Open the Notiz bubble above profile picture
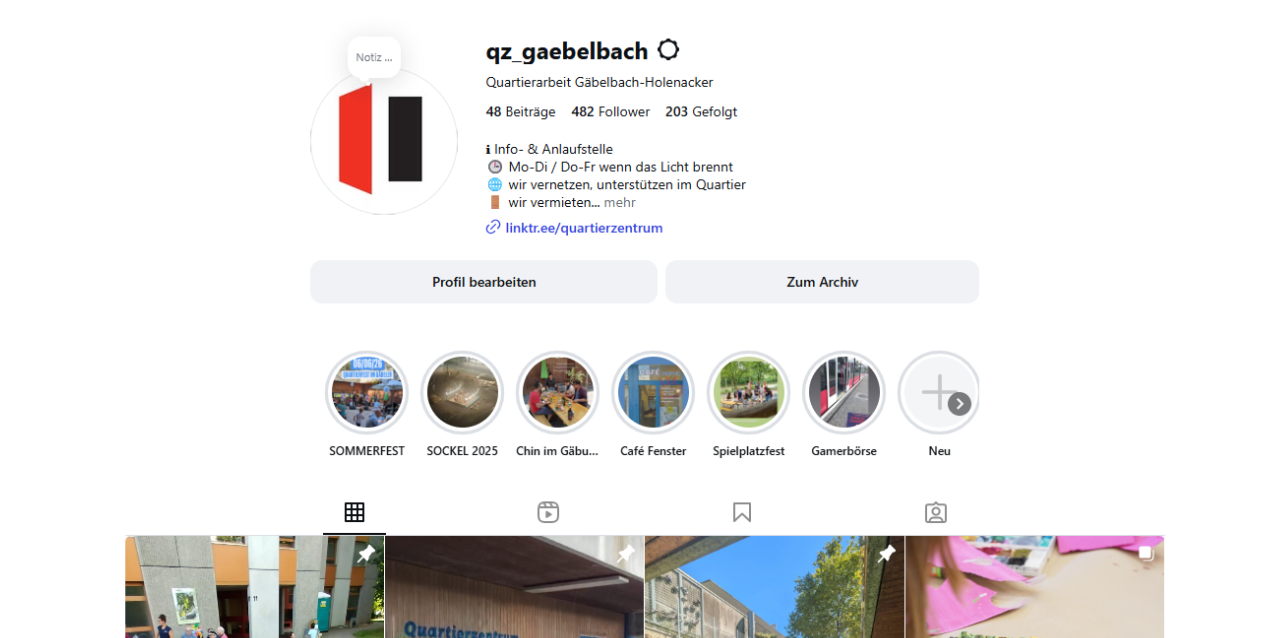The width and height of the screenshot is (1264, 638). pos(374,57)
